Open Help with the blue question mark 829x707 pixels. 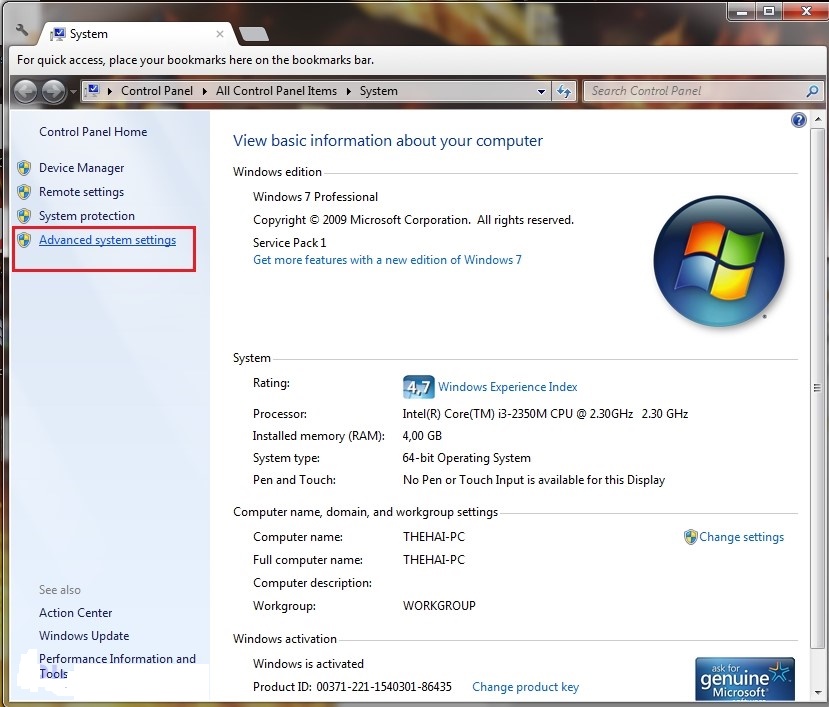[798, 120]
